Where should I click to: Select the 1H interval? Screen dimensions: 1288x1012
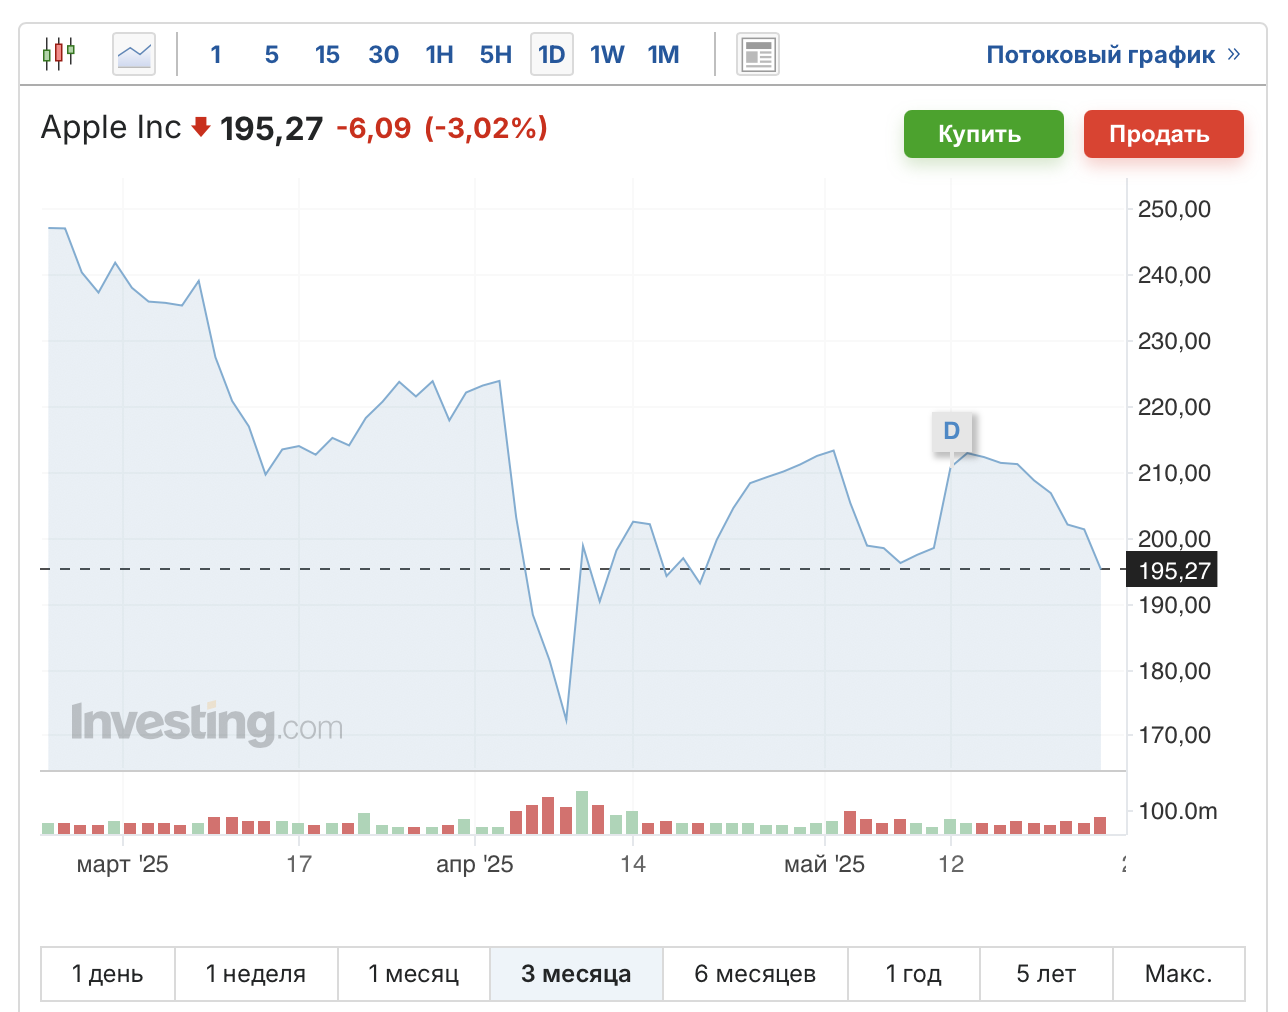439,54
